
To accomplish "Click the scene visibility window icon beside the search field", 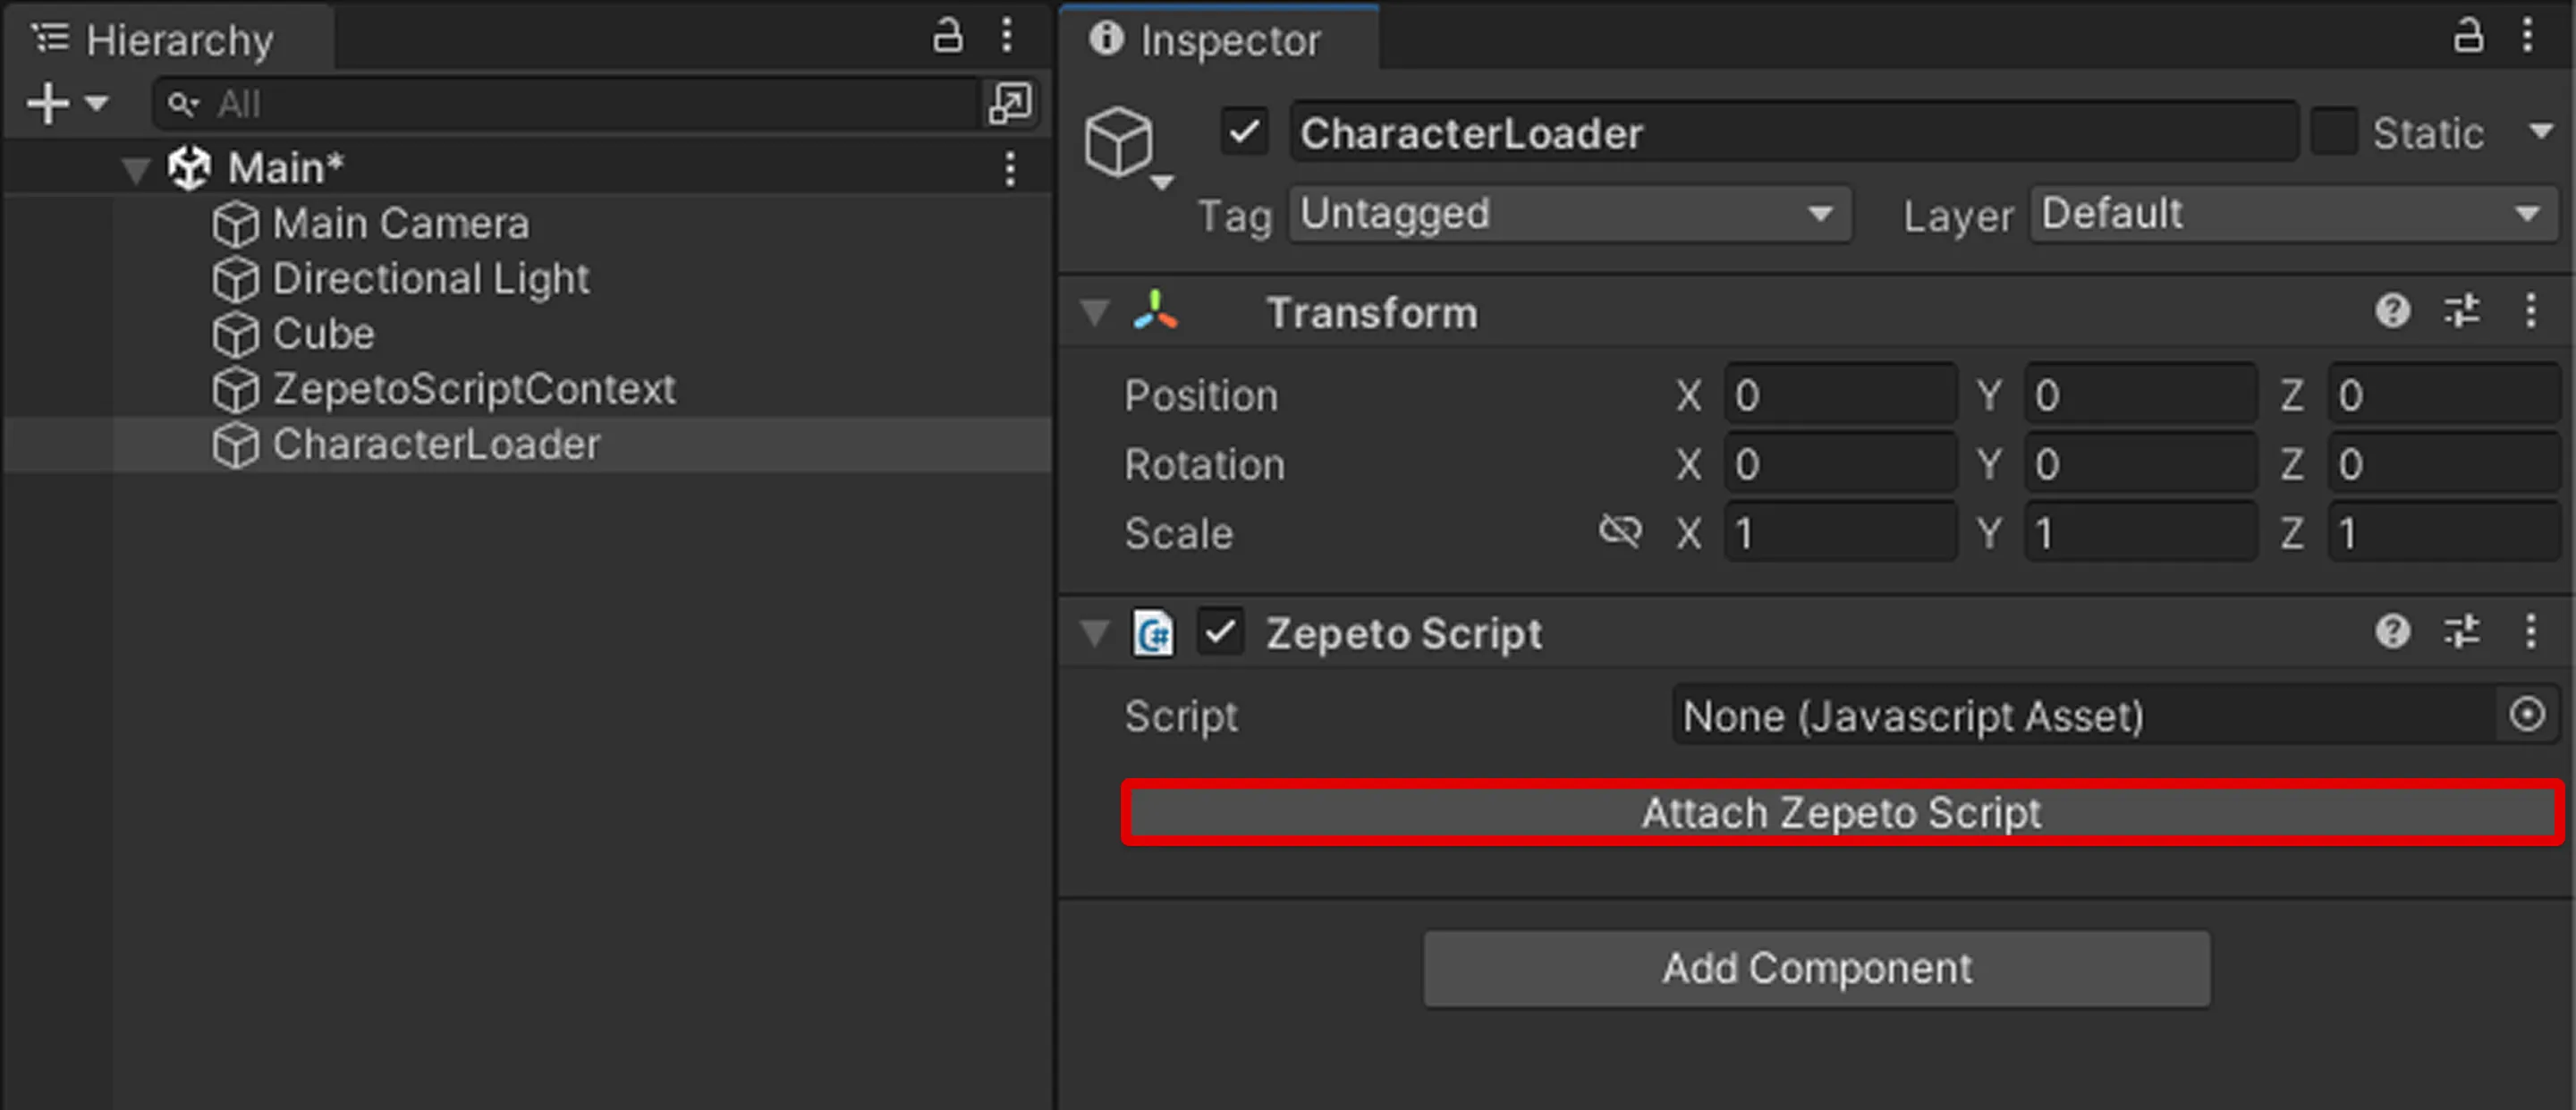I will pos(1010,103).
